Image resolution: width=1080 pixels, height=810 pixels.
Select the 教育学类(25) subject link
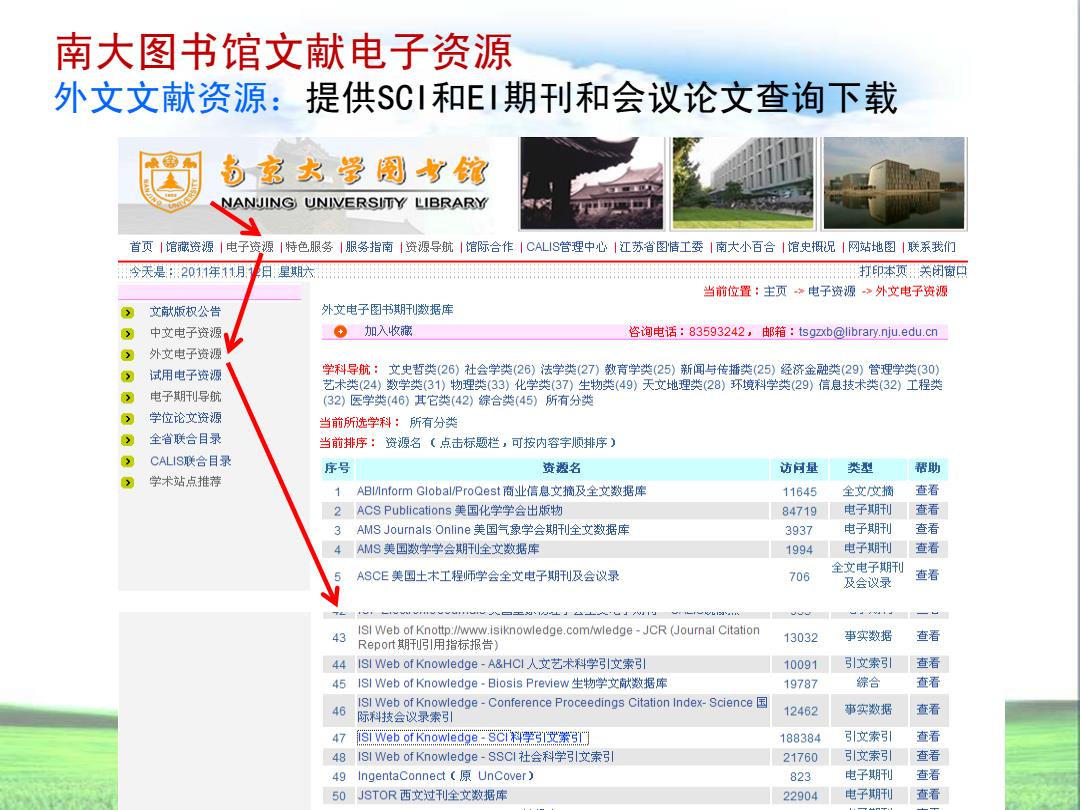pos(640,370)
